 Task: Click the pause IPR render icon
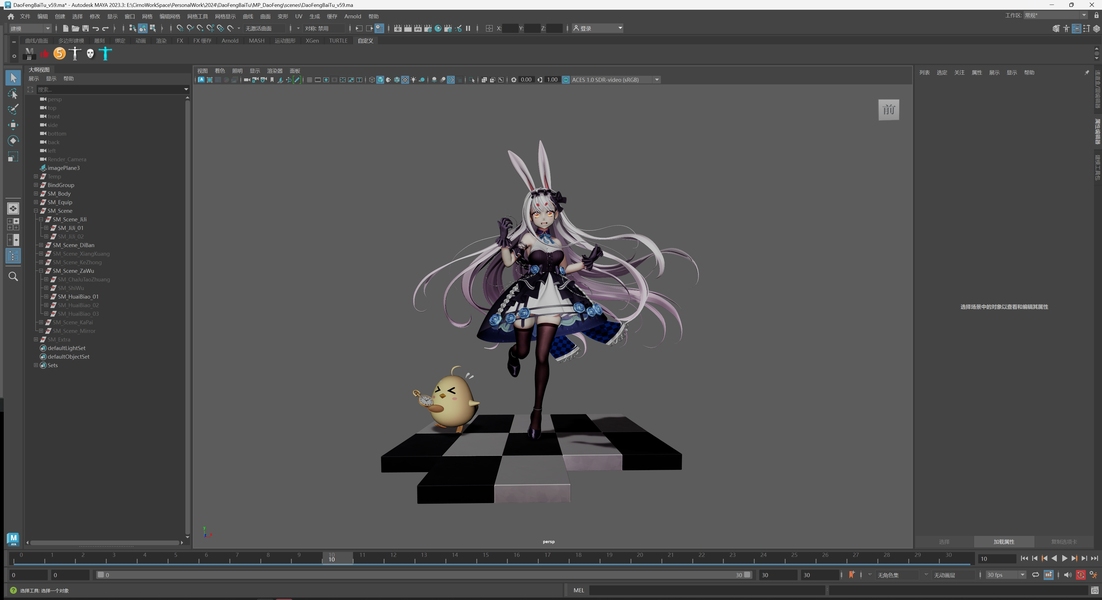click(467, 28)
